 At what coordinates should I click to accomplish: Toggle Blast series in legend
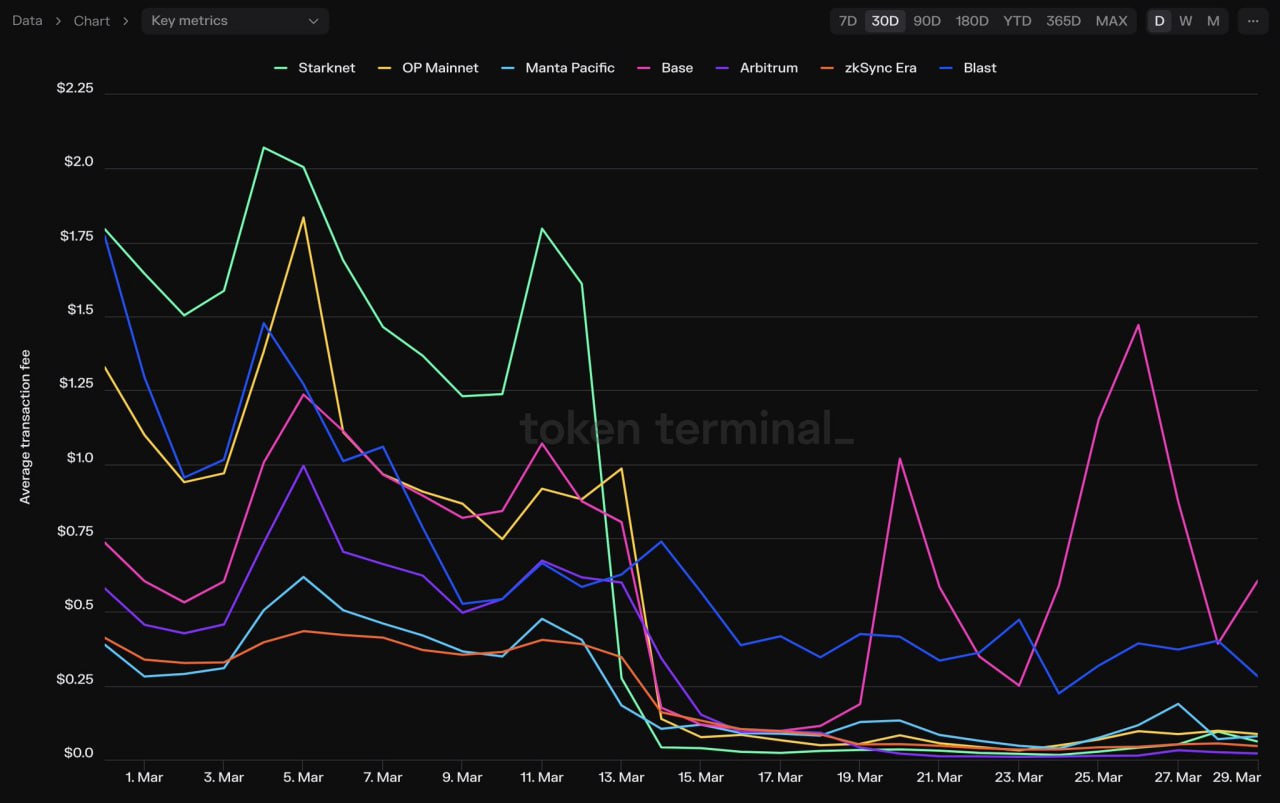[967, 68]
